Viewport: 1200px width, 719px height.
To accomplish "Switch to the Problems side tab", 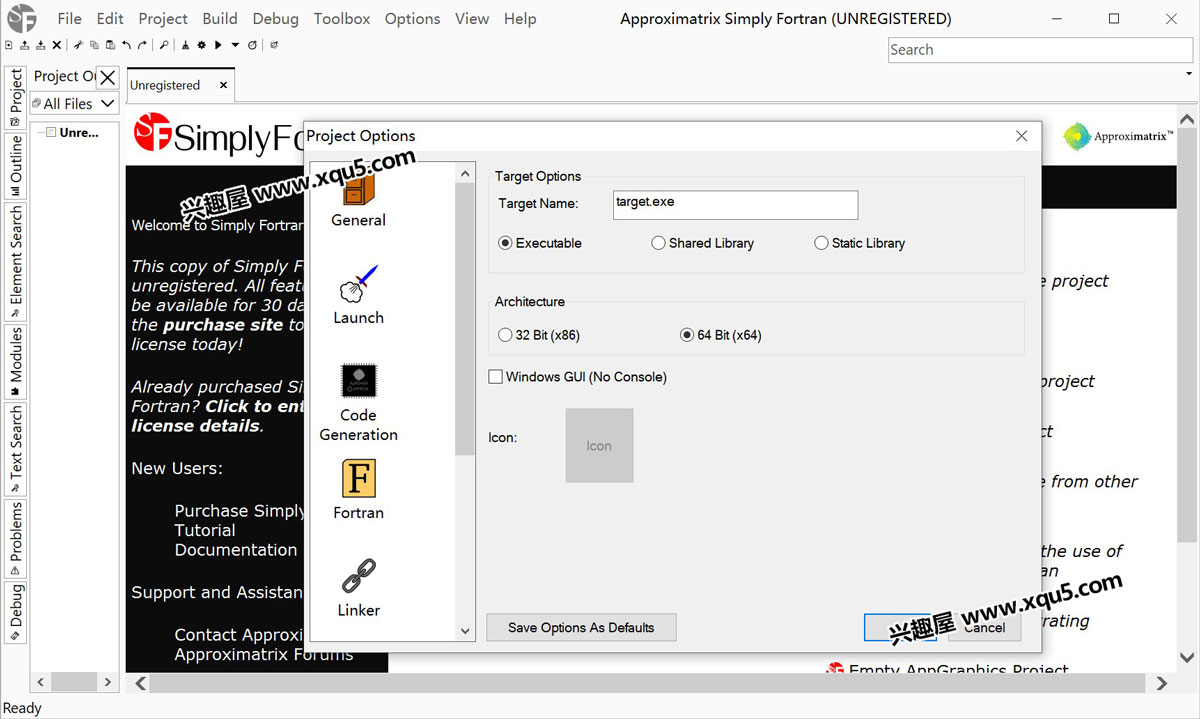I will (x=16, y=537).
